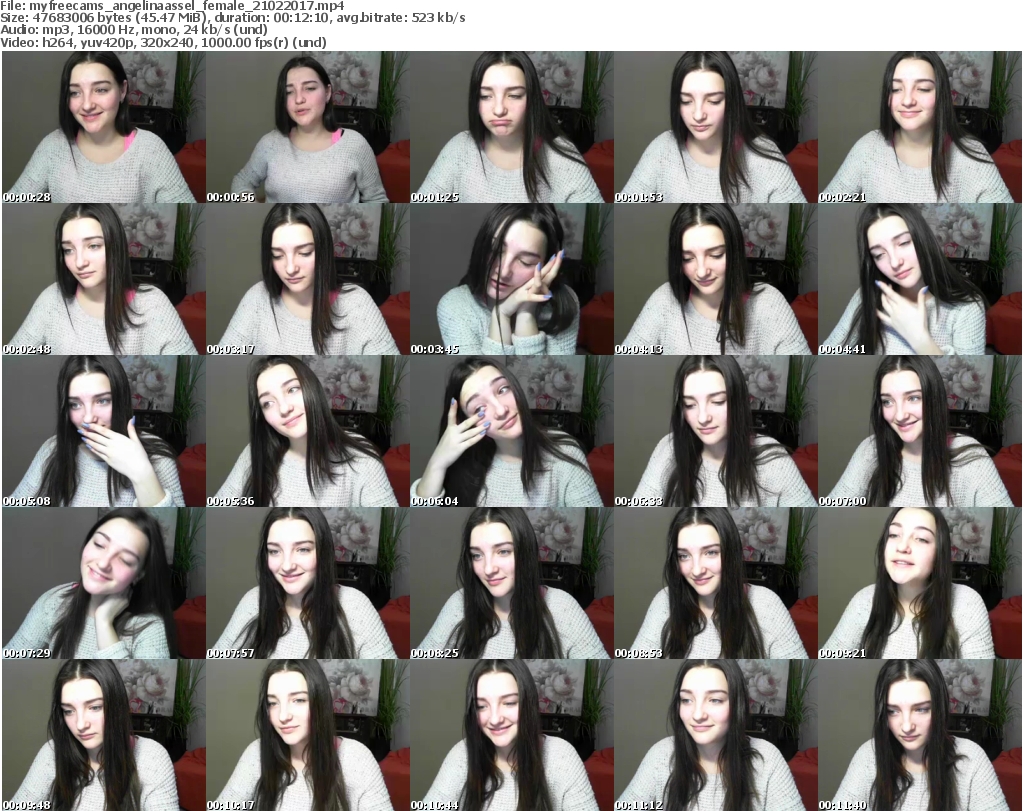
Task: Select the thumbnail at 00:04:13
Action: [715, 279]
